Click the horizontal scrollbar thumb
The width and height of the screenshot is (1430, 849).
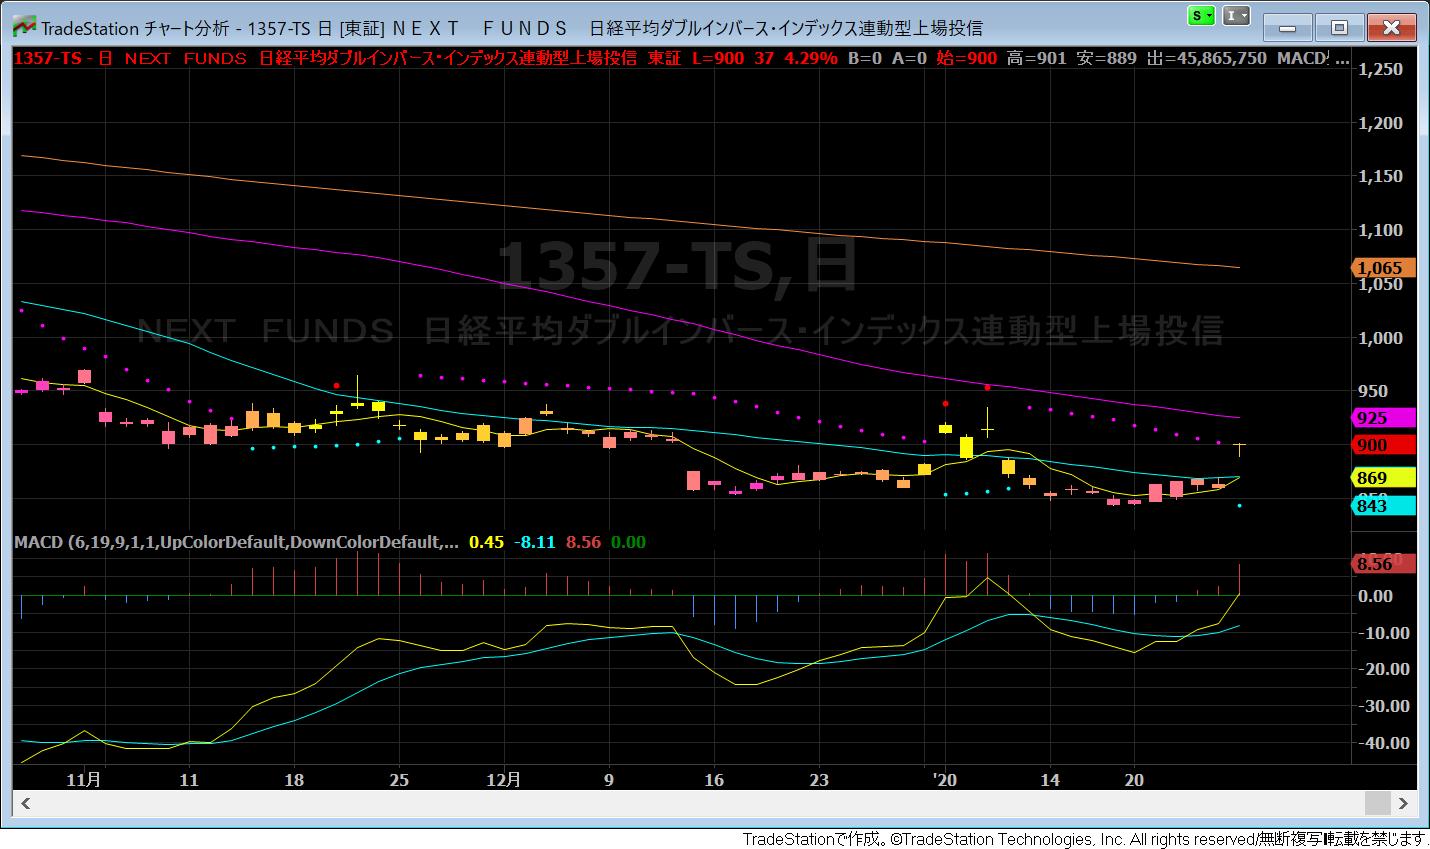(x=1378, y=802)
